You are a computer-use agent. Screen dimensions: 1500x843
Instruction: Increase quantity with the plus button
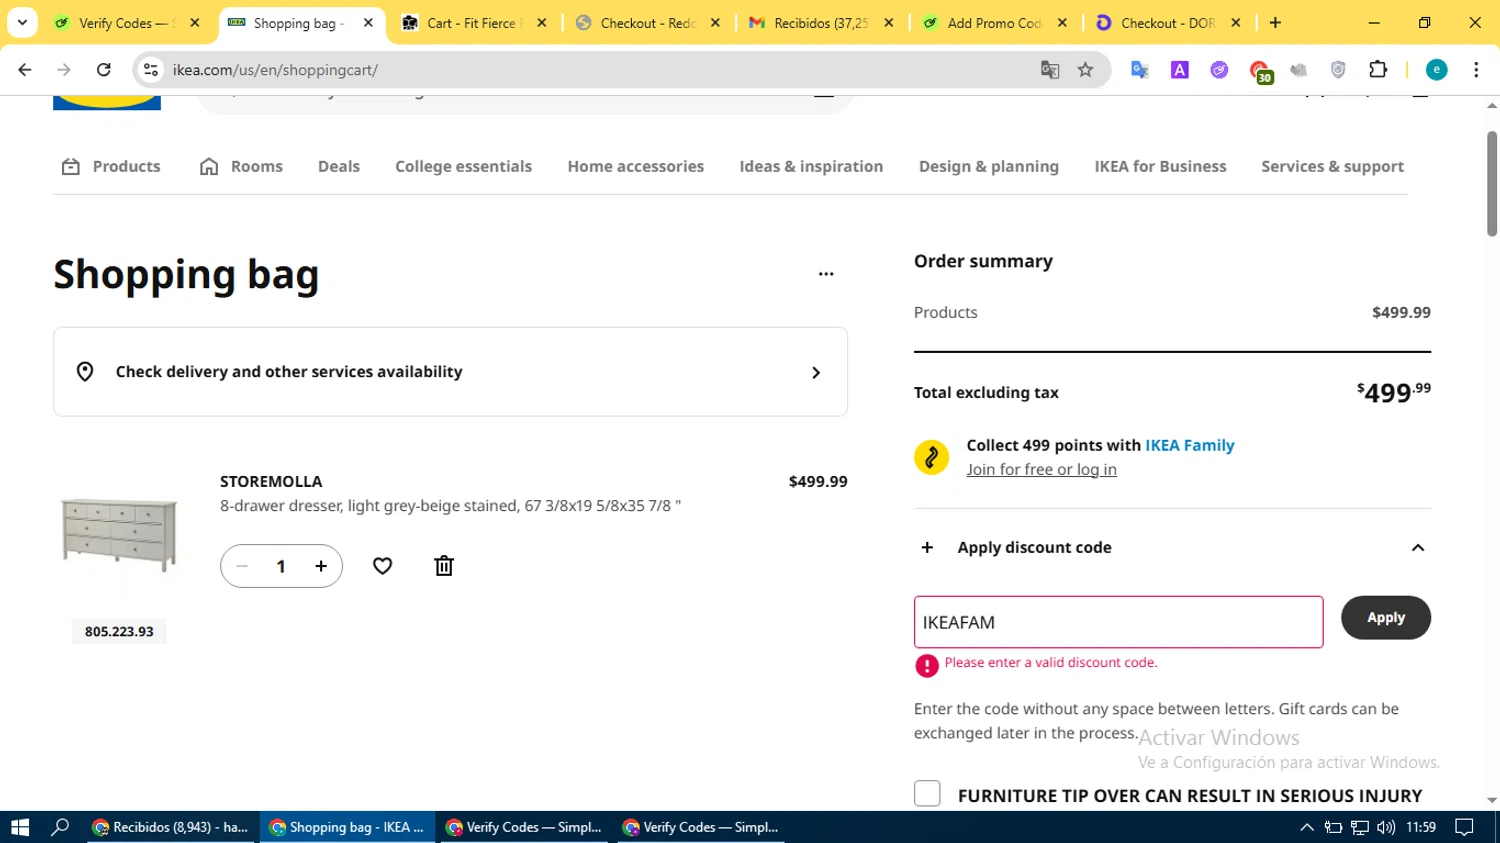(321, 566)
